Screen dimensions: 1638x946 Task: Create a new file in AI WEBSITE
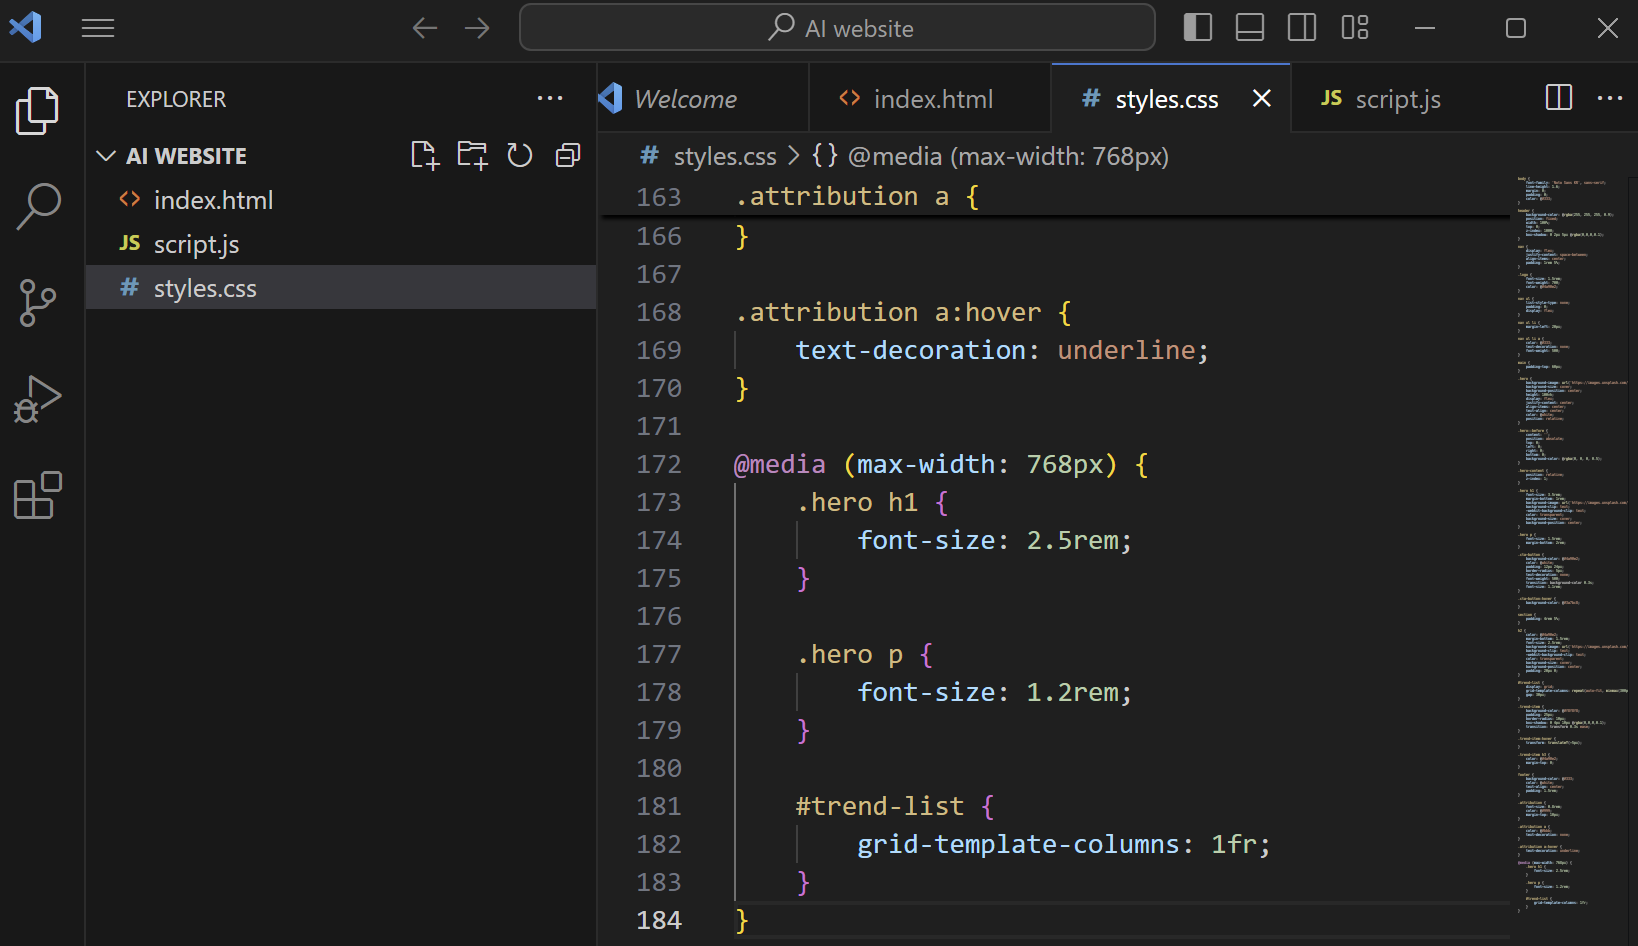(x=425, y=155)
